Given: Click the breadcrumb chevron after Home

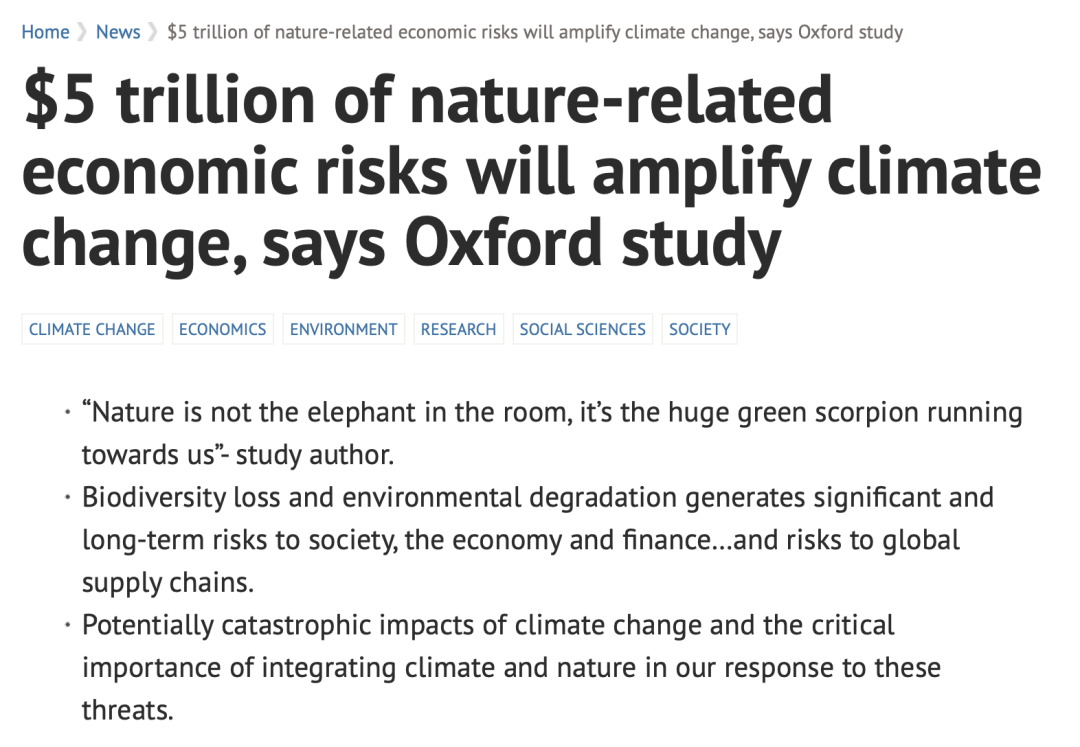Looking at the screenshot, I should click(x=82, y=32).
